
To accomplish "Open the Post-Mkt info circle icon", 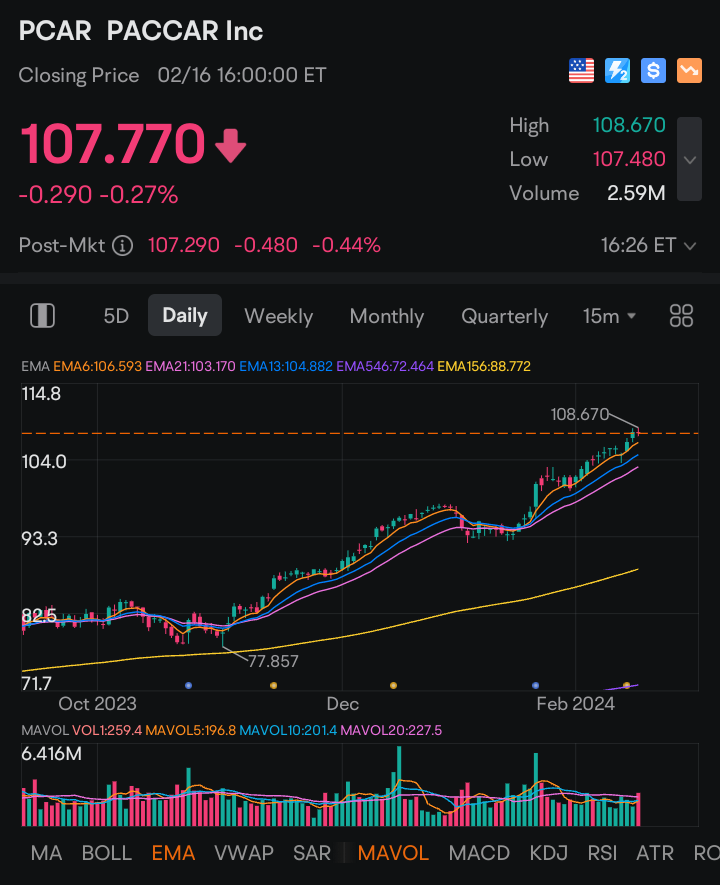I will [122, 246].
